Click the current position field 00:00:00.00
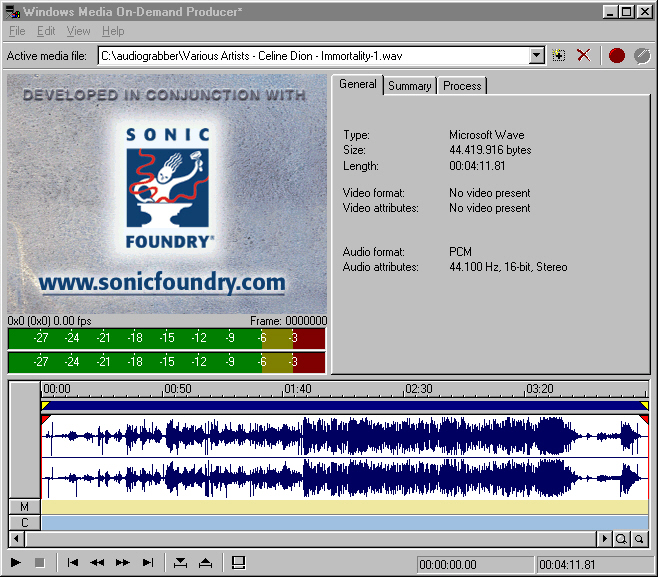This screenshot has height=577, width=658. [x=475, y=564]
